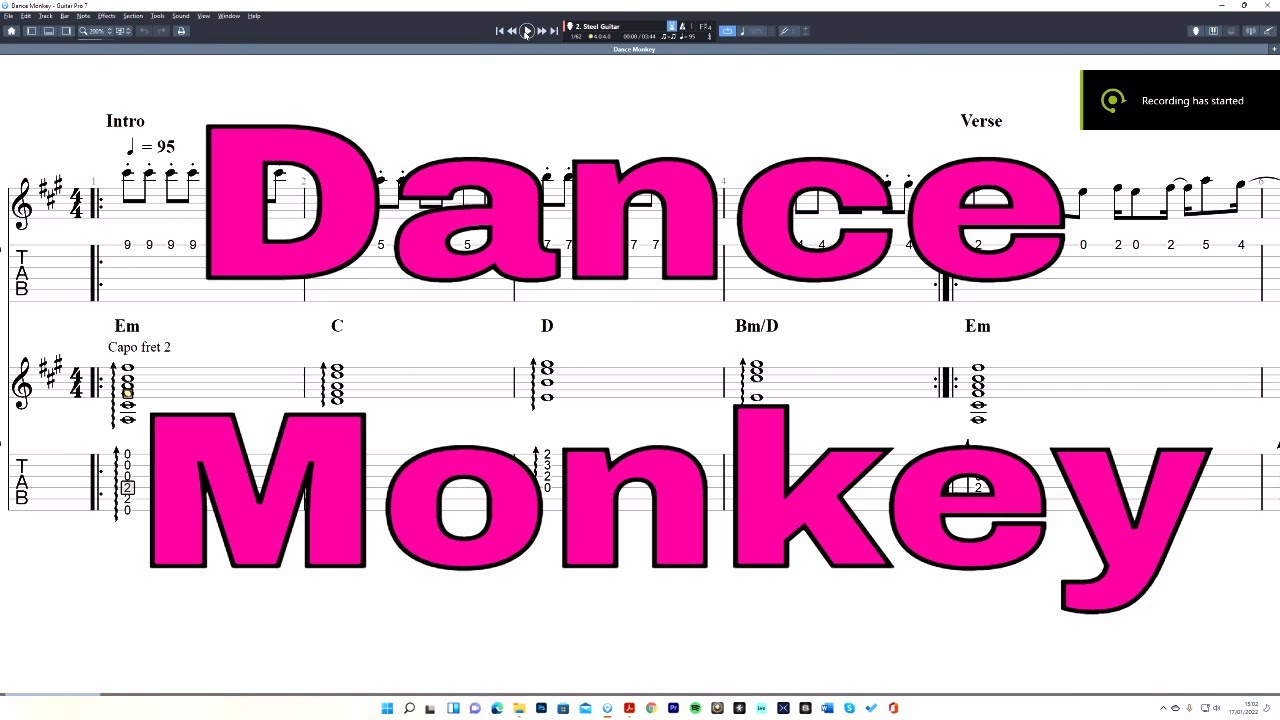Toggle the metronome icon
The width and height of the screenshot is (1280, 720).
[x=683, y=26]
